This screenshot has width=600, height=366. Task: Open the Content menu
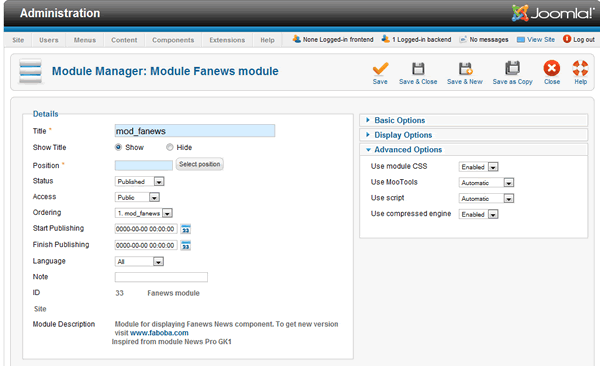coord(124,40)
